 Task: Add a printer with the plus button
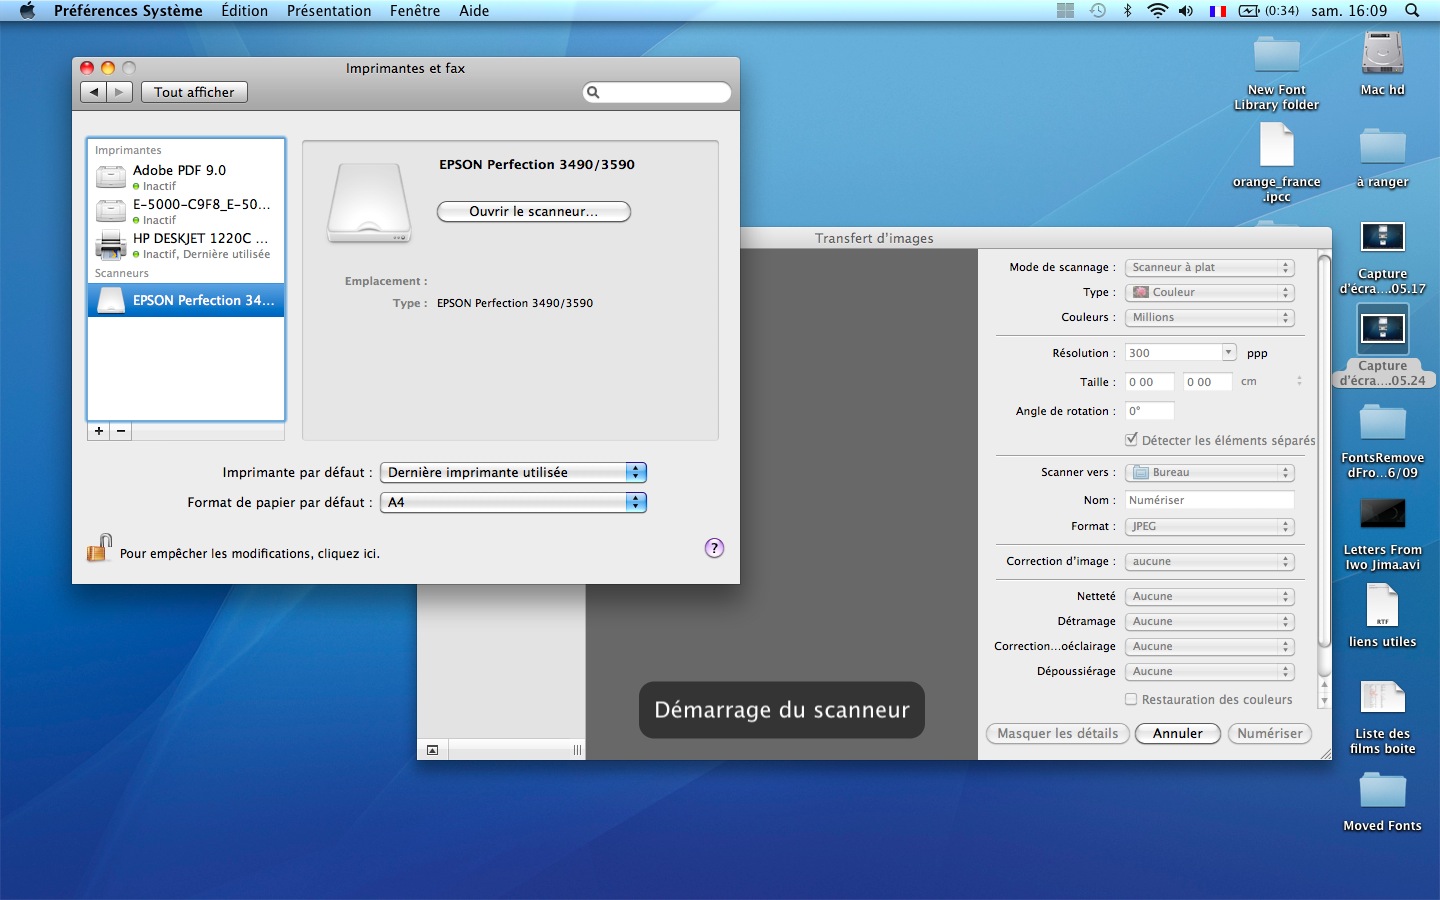pos(99,431)
